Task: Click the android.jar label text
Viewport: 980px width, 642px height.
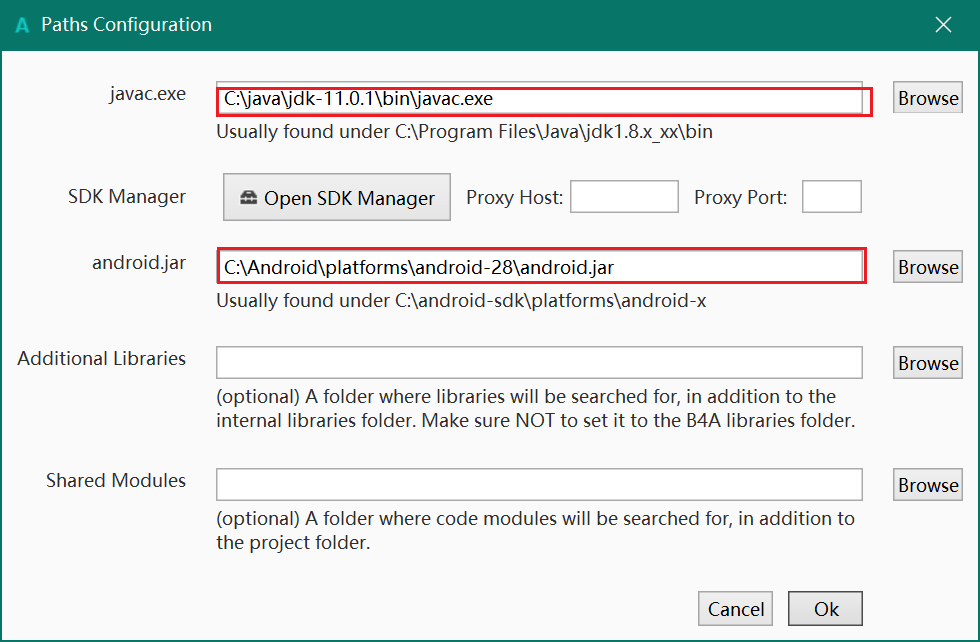Action: point(140,263)
